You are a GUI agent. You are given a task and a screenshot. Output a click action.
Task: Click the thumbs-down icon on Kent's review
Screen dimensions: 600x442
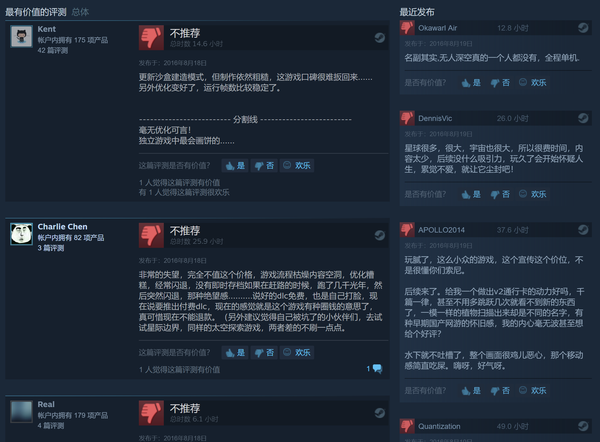click(151, 38)
